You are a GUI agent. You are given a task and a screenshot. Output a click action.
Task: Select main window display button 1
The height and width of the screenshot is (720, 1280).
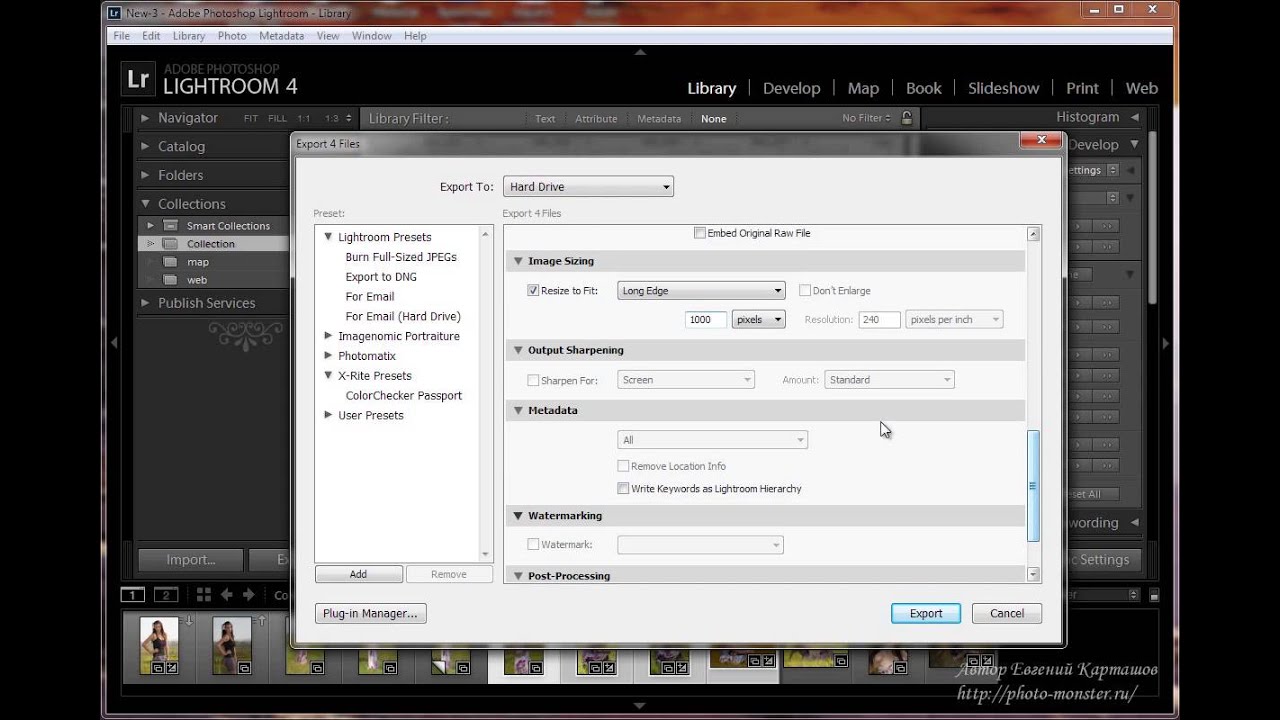132,595
